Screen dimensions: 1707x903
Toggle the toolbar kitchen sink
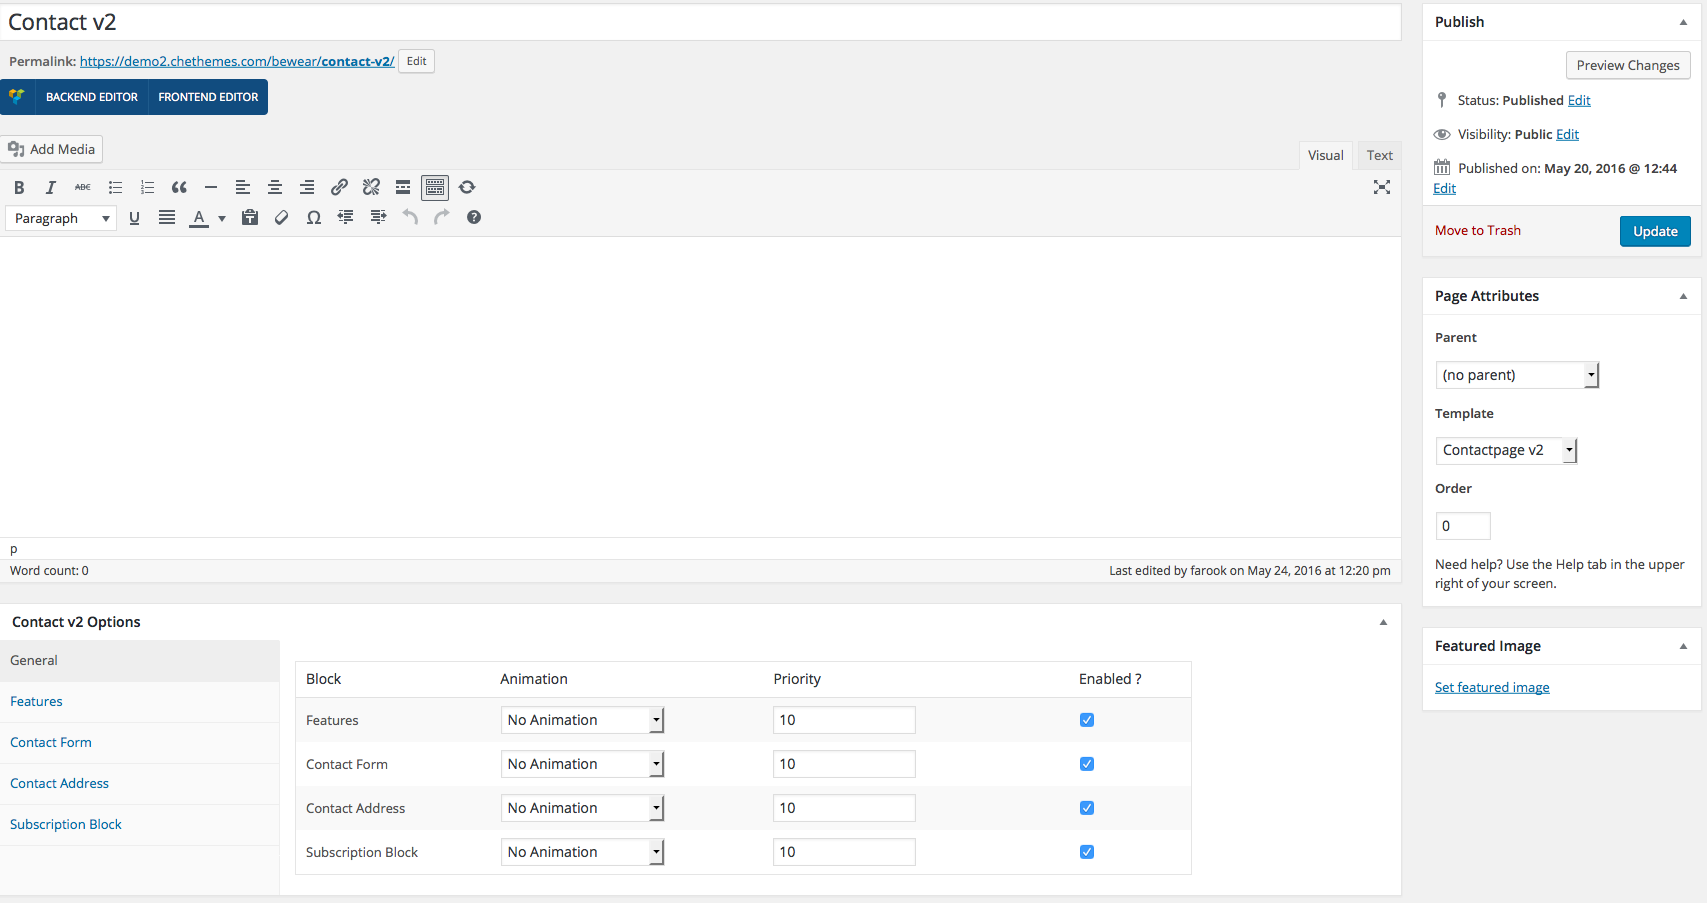(435, 187)
